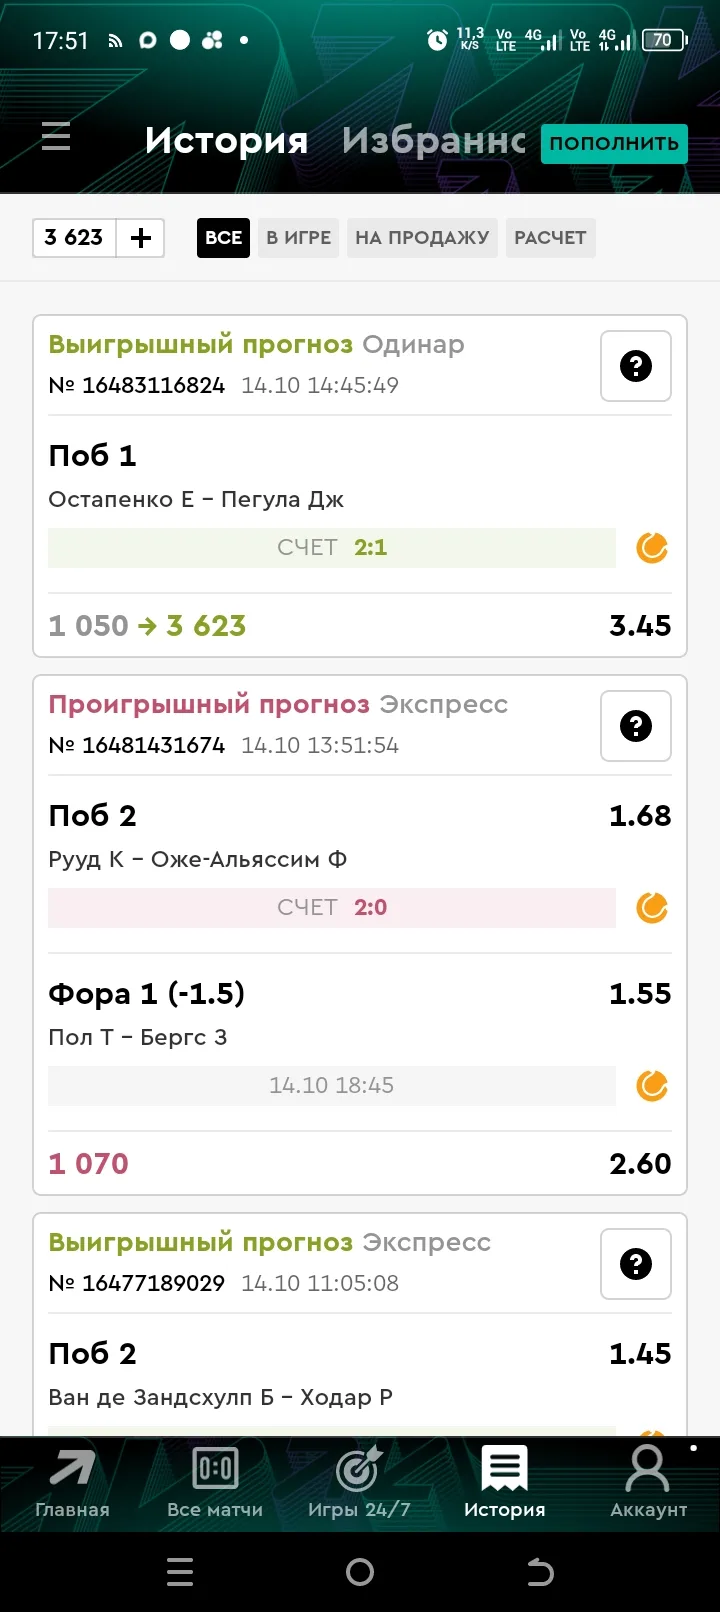This screenshot has height=1612, width=720.
Task: Open the Аккаунт section
Action: [648, 1485]
